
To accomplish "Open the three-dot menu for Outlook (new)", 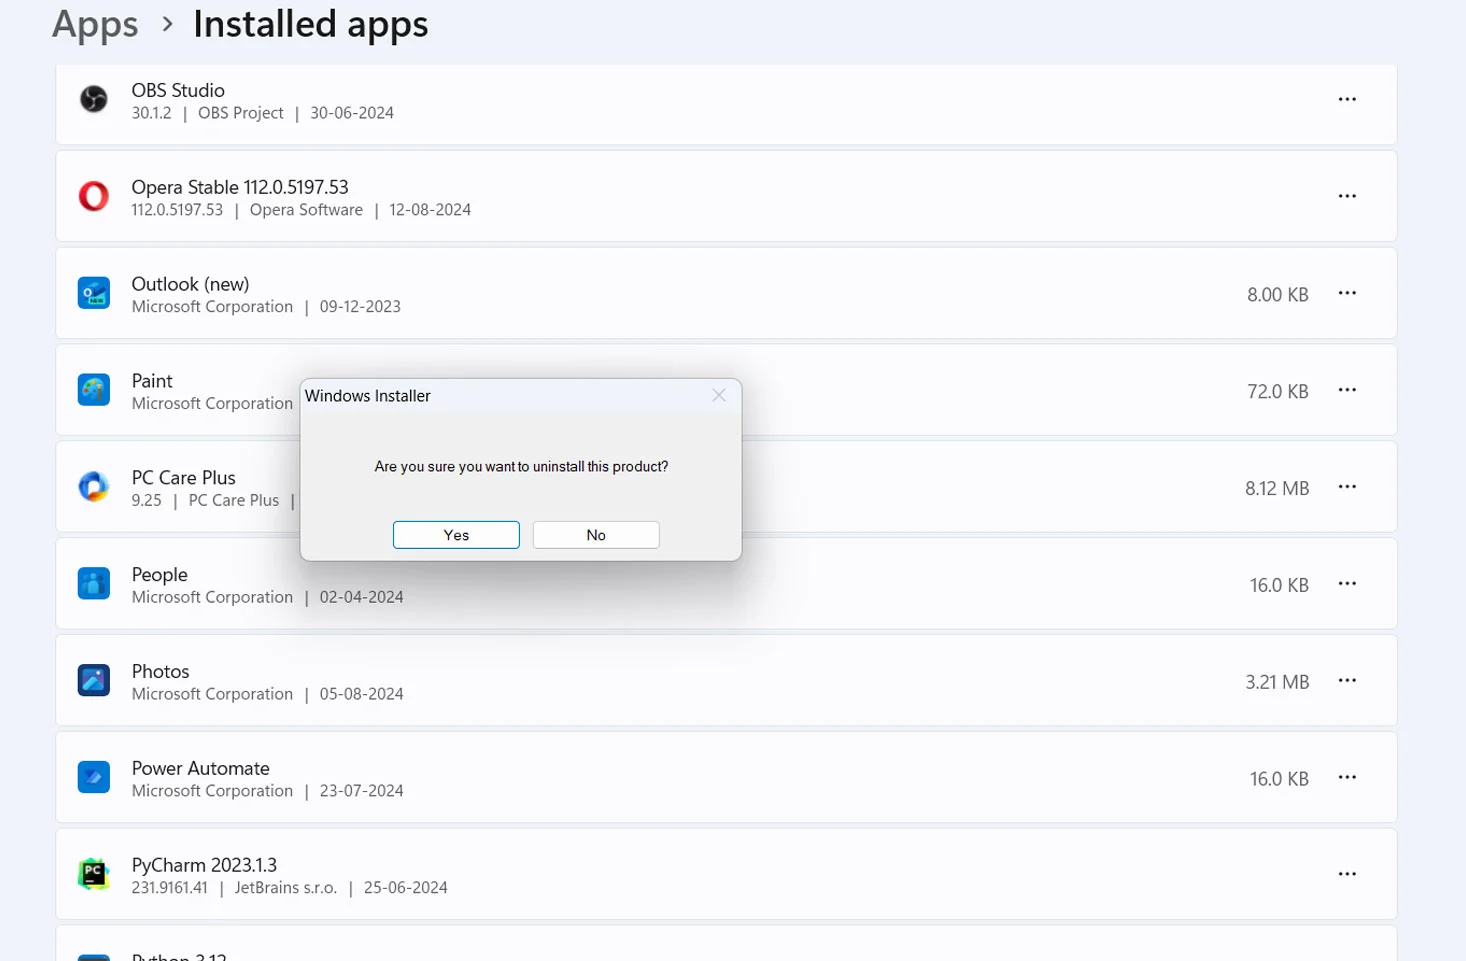I will click(x=1347, y=293).
